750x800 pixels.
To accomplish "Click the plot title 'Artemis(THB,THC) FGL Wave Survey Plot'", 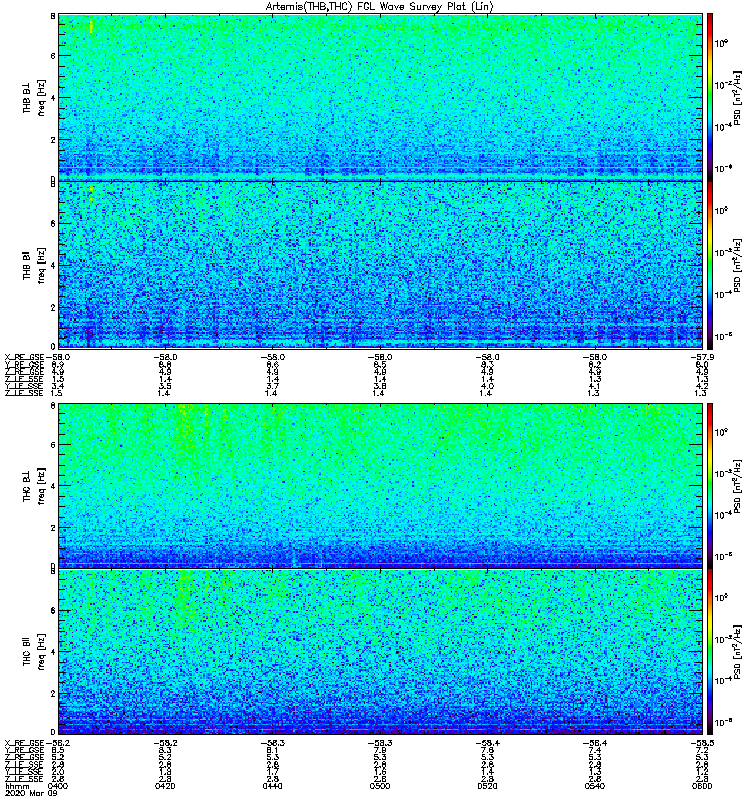I will tap(380, 7).
